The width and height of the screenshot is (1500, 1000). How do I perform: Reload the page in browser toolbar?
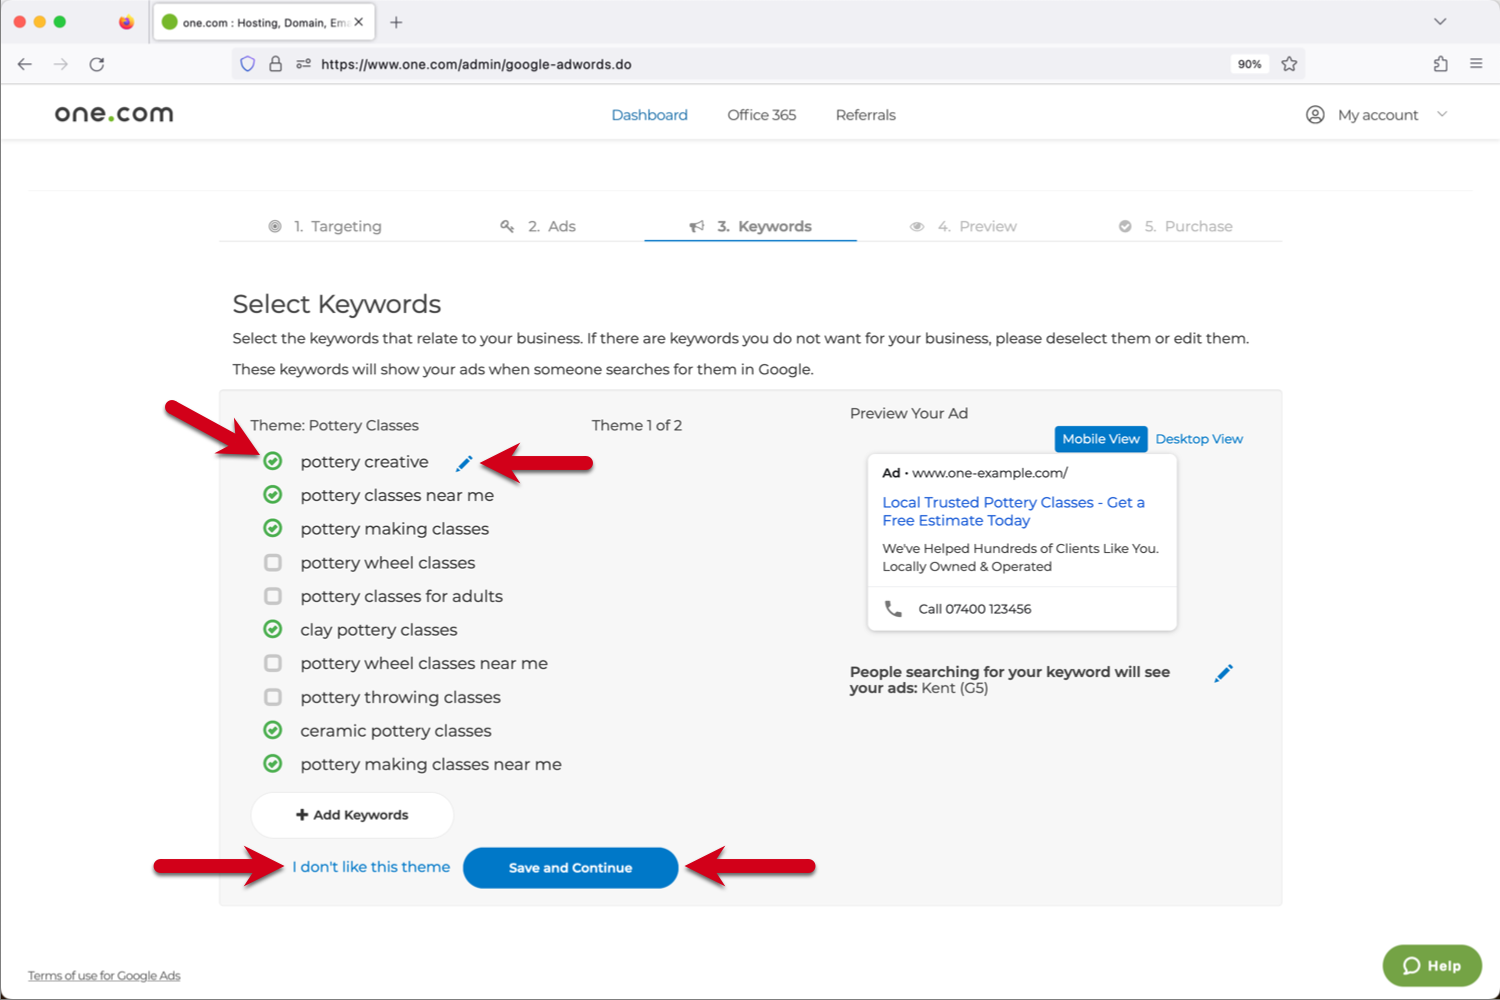tap(97, 64)
